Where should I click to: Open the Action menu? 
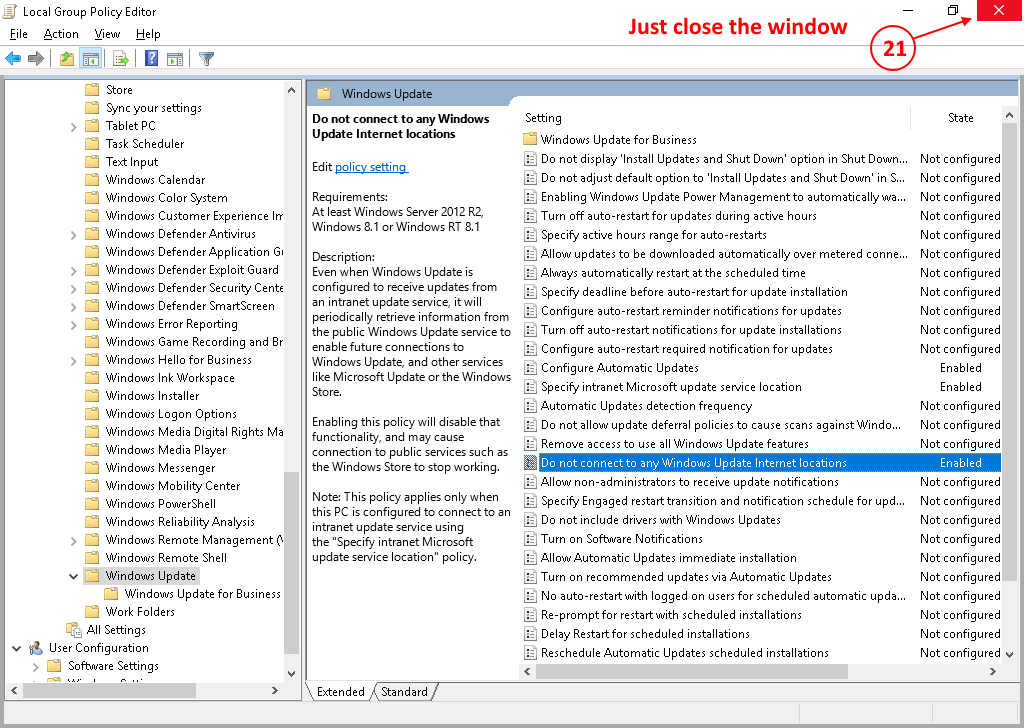coord(61,34)
